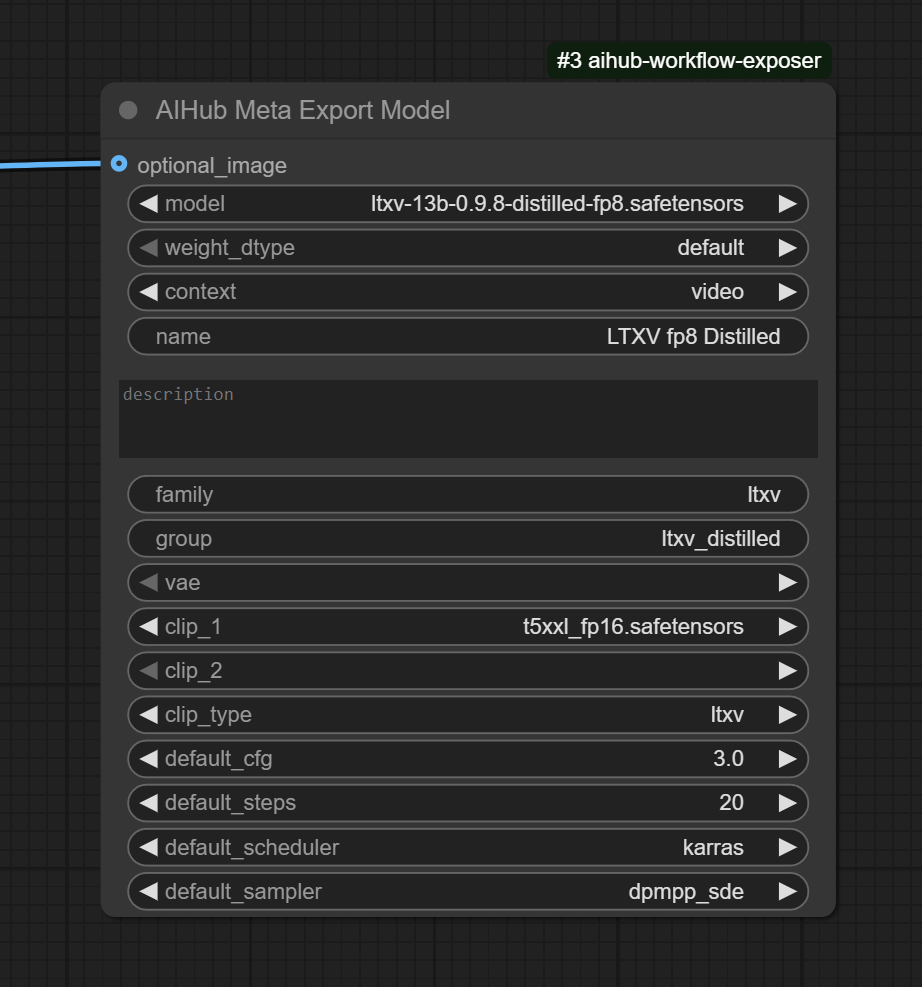Select the AIHub Meta Export Model title

[303, 111]
